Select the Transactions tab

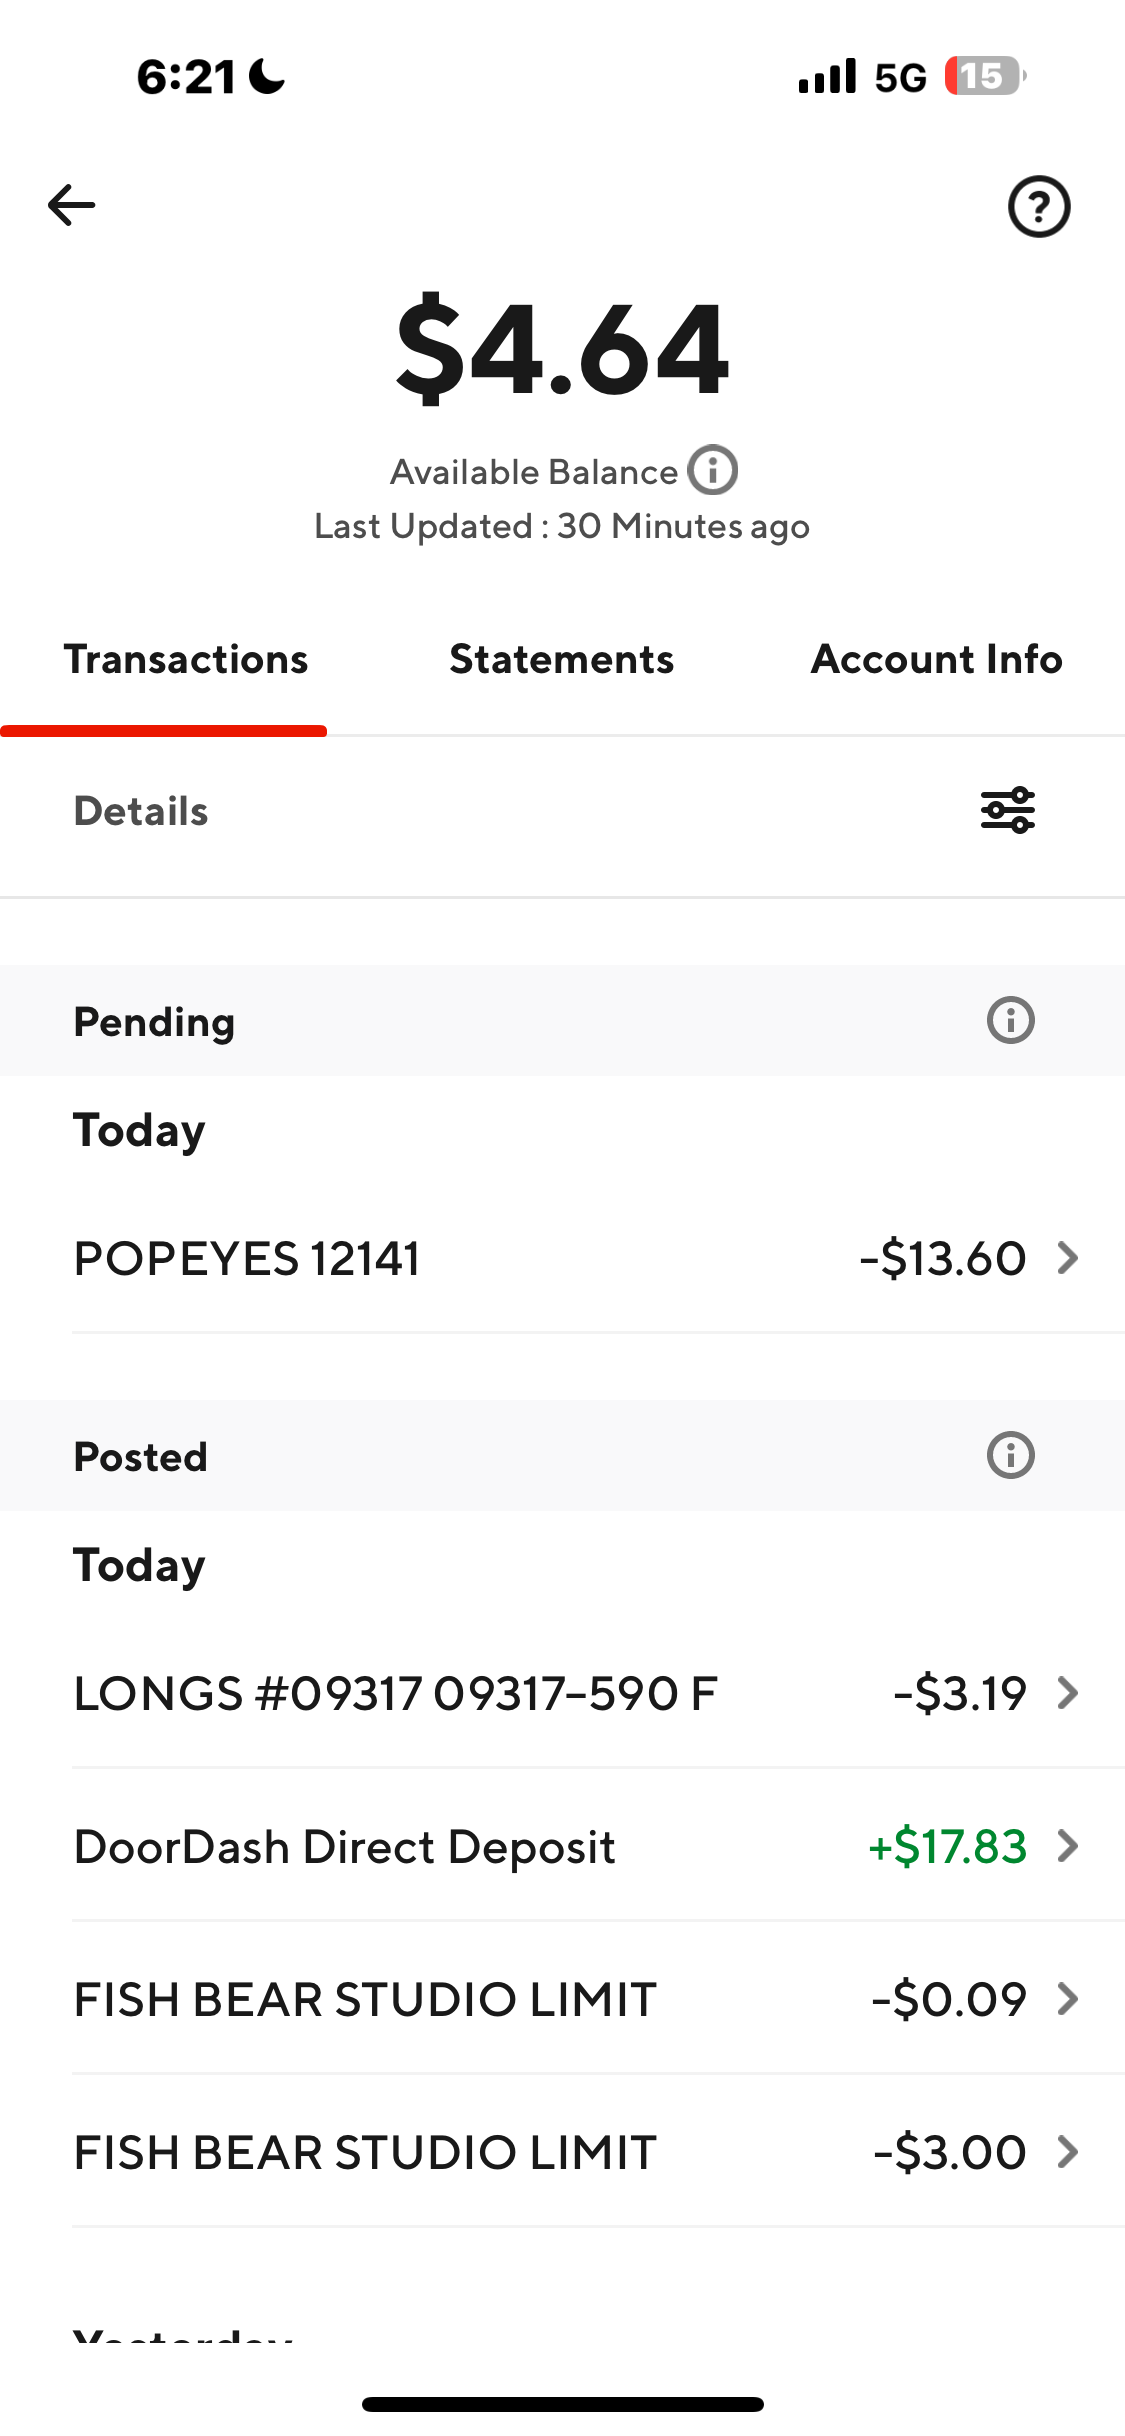point(186,660)
